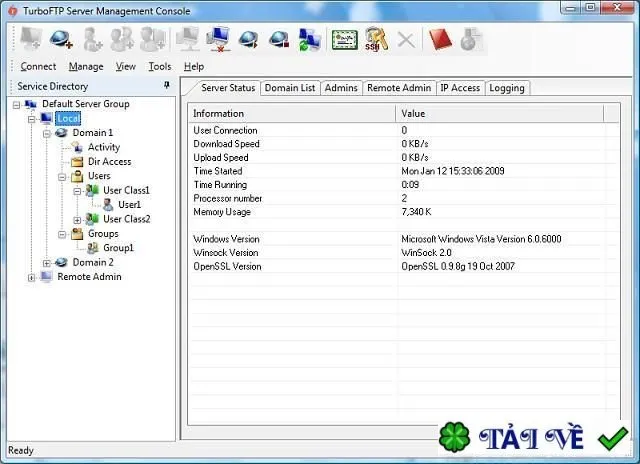Viewport: 640px width, 464px height.
Task: Expand the User Class2 node
Action: tap(77, 220)
